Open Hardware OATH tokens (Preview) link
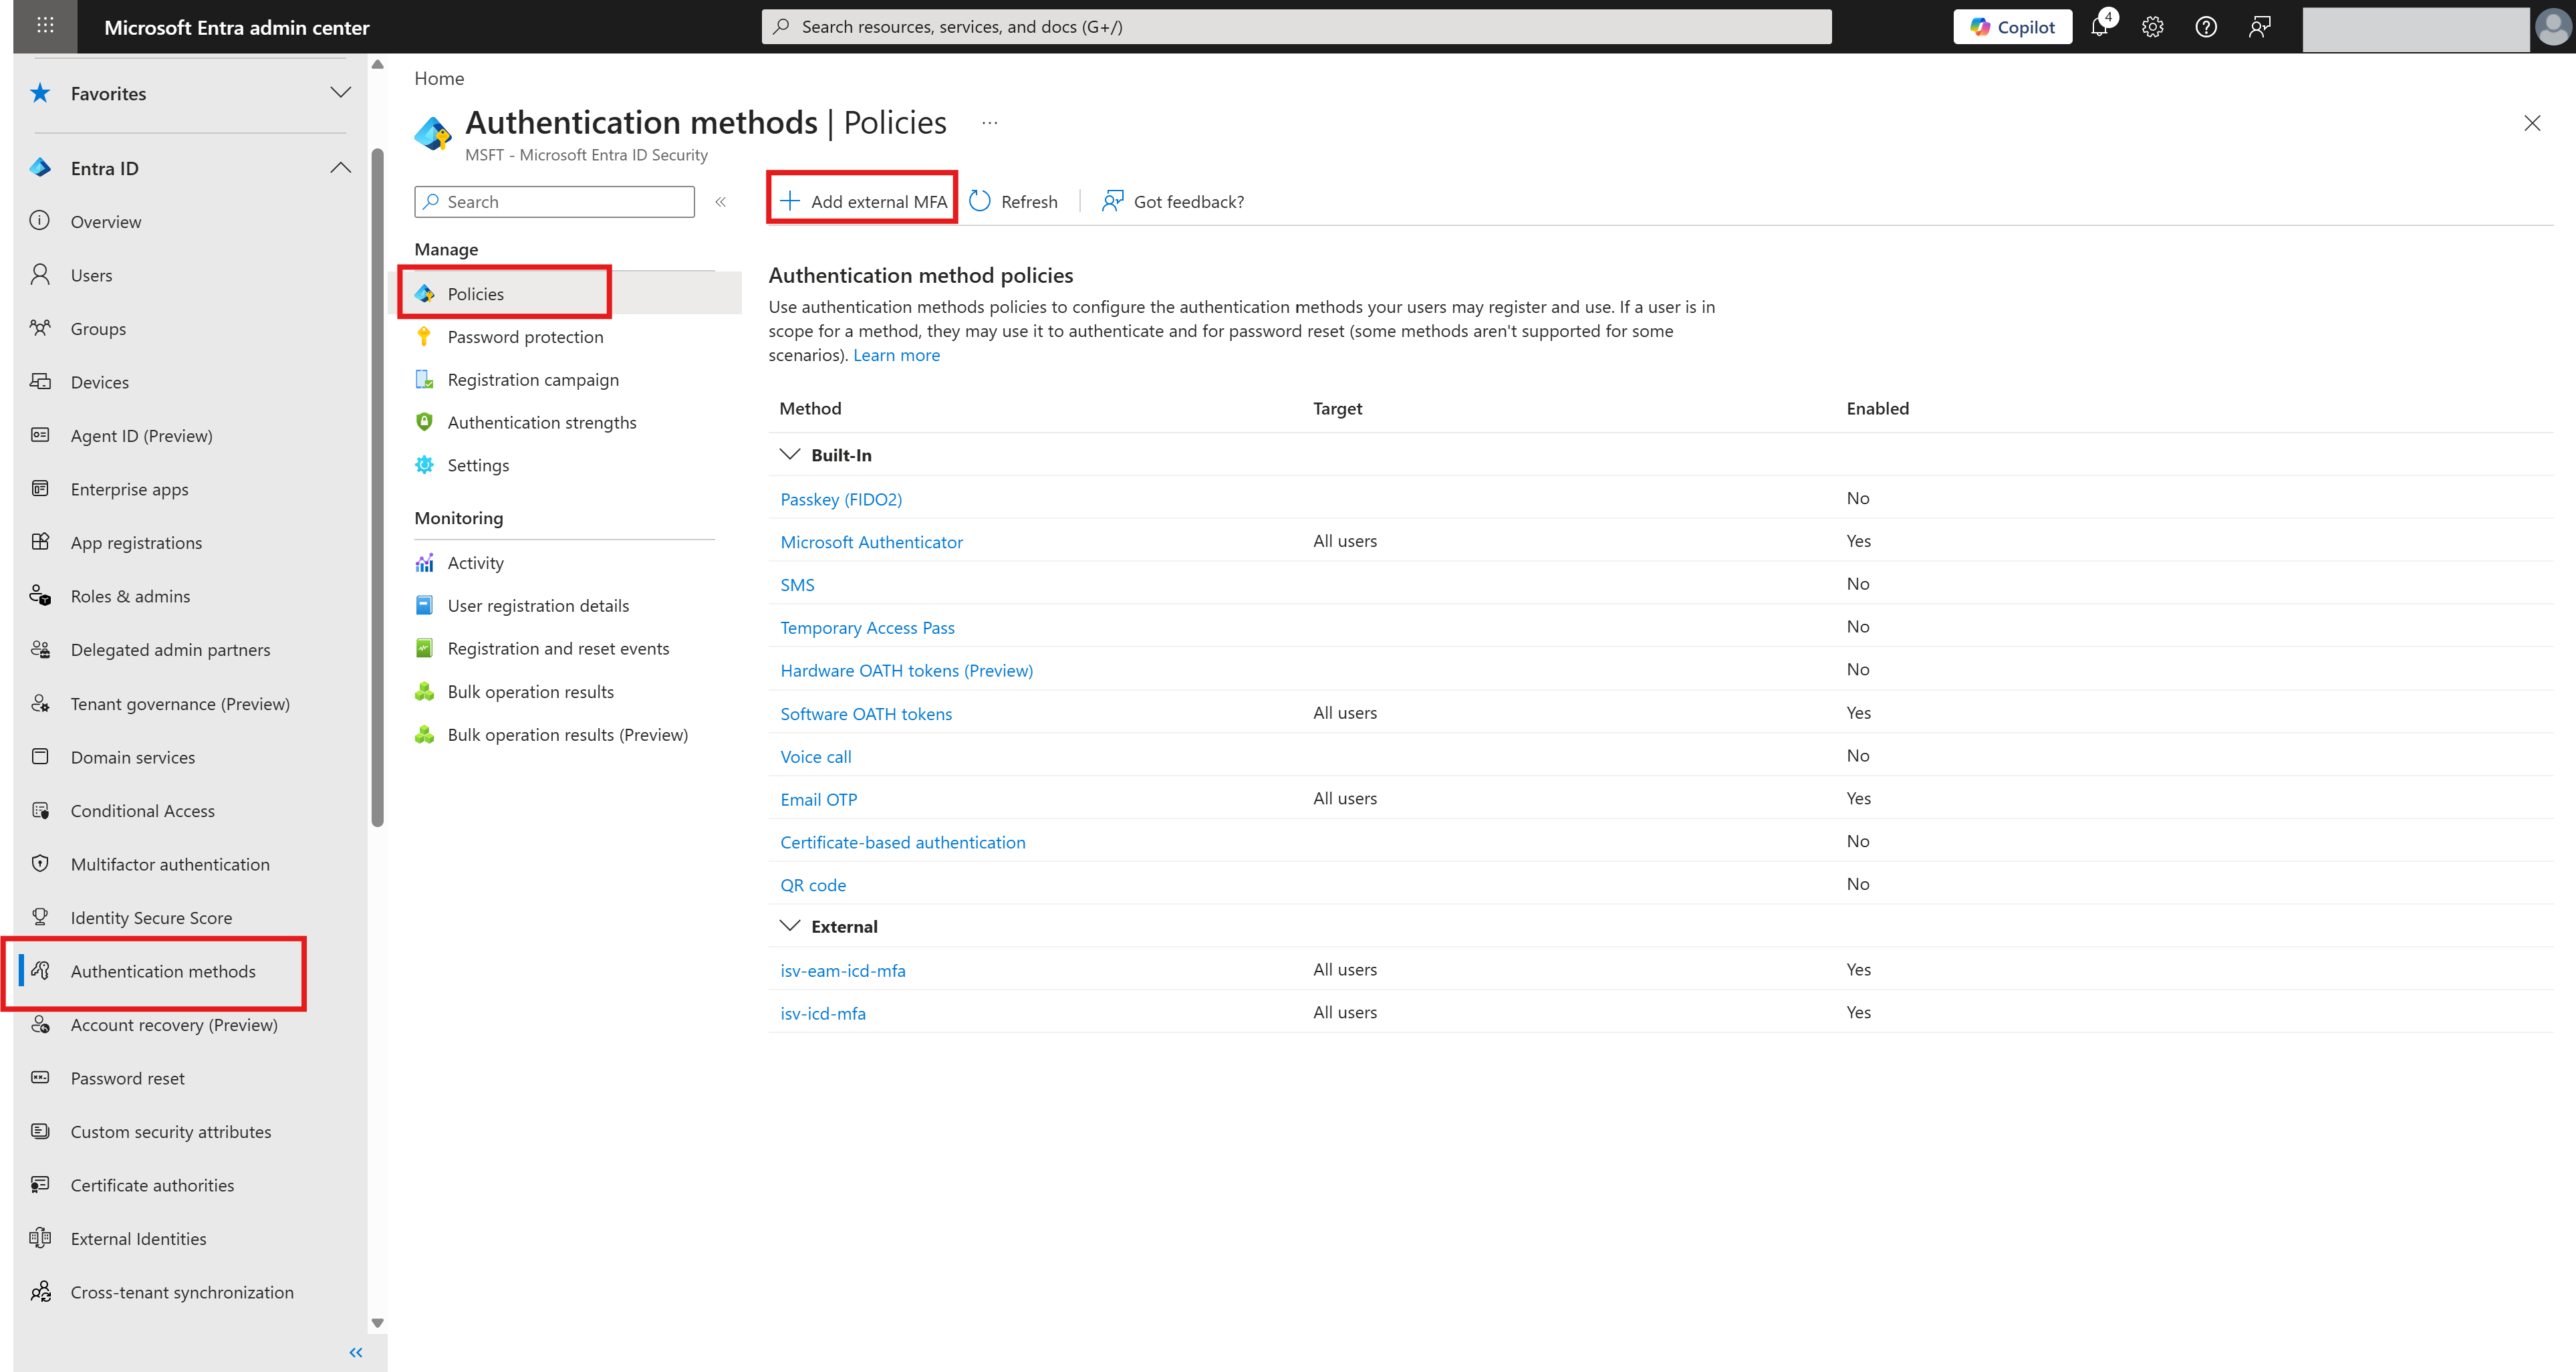Screen dimensions: 2576x1372 point(906,670)
